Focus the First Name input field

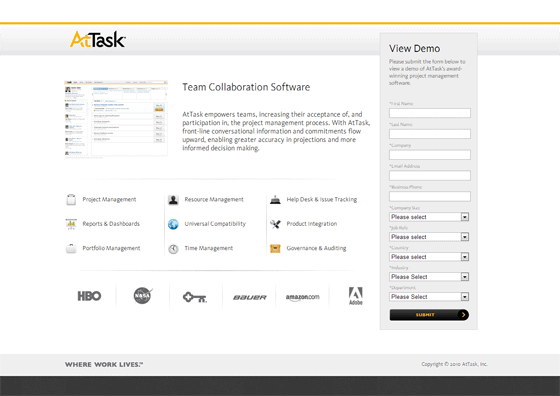430,113
